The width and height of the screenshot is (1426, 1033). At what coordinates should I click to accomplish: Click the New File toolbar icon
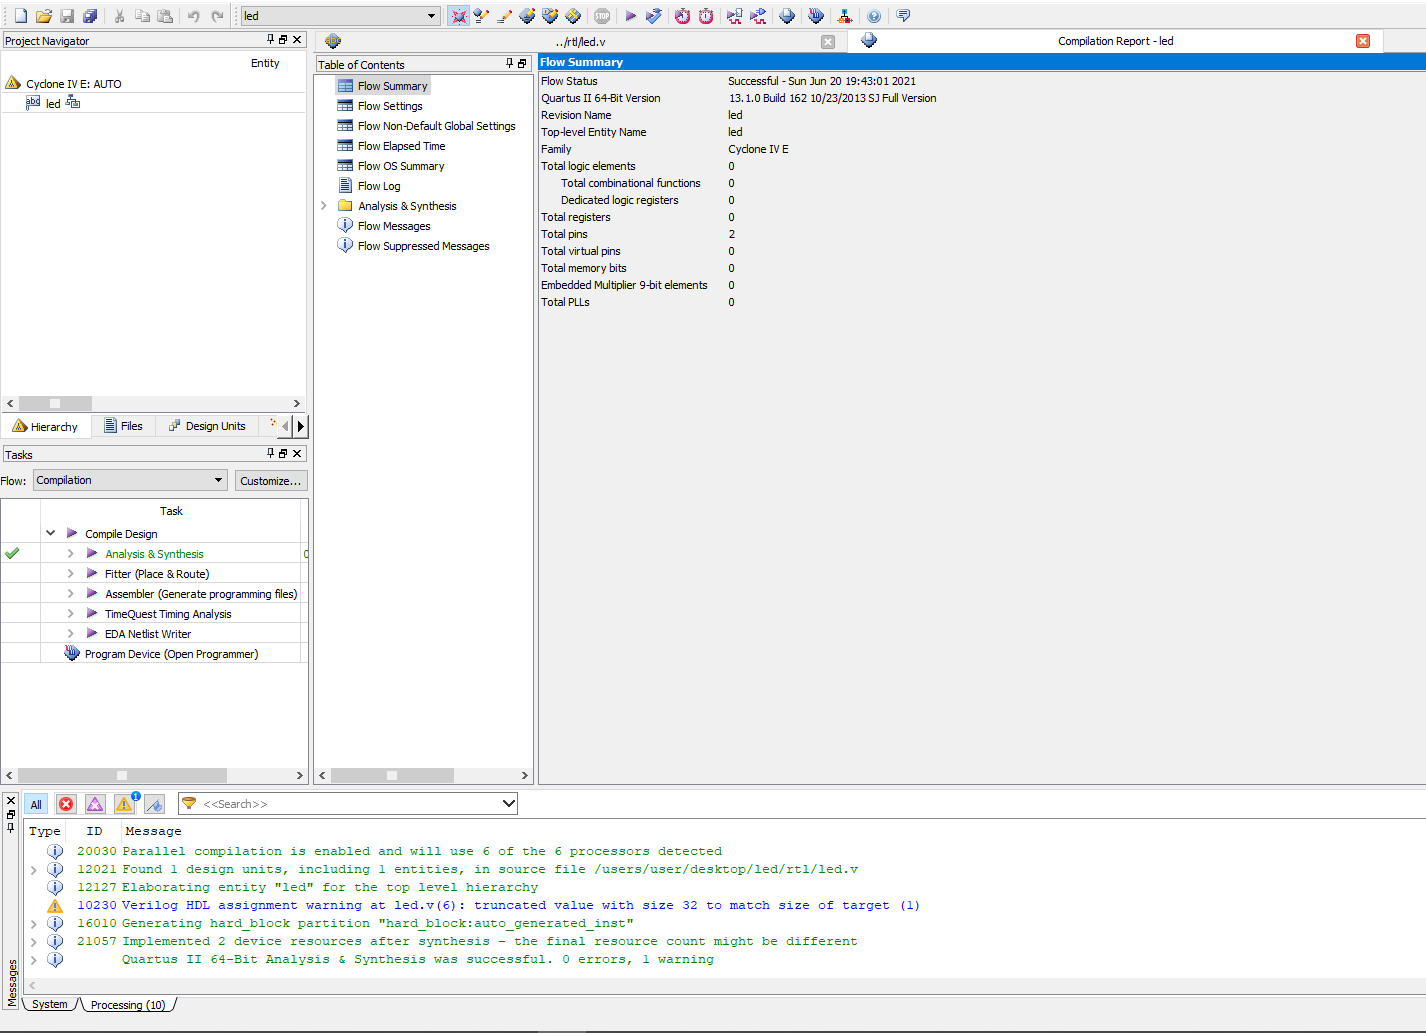coord(20,16)
